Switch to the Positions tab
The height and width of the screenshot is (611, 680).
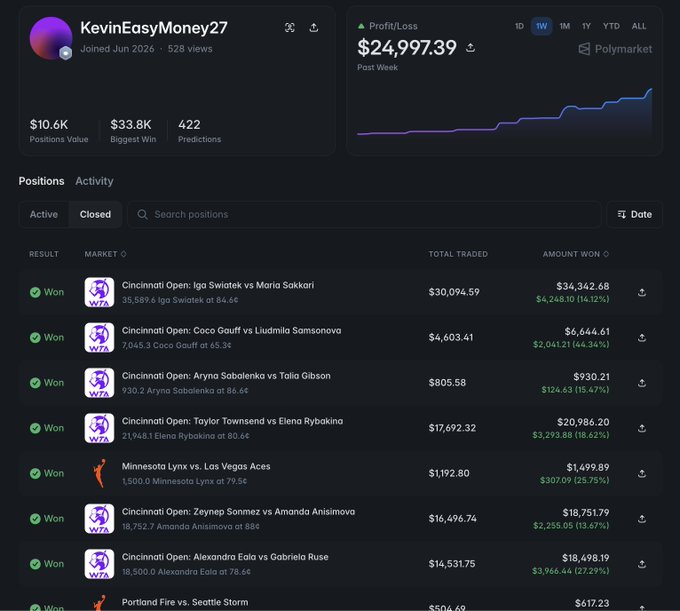pyautogui.click(x=41, y=181)
